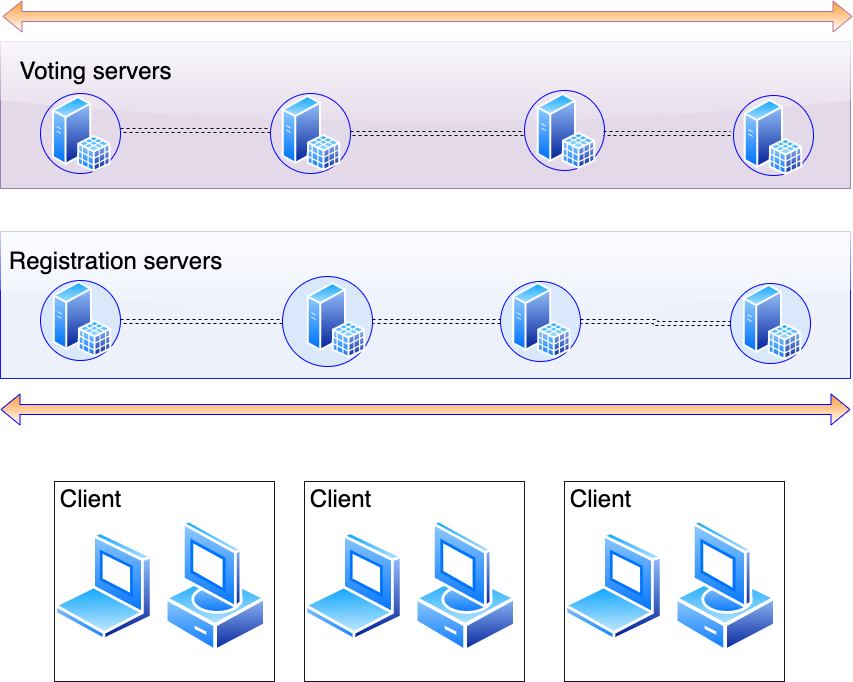853x682 pixels.
Task: Select the dashed link between second and third registration servers
Action: [436, 322]
